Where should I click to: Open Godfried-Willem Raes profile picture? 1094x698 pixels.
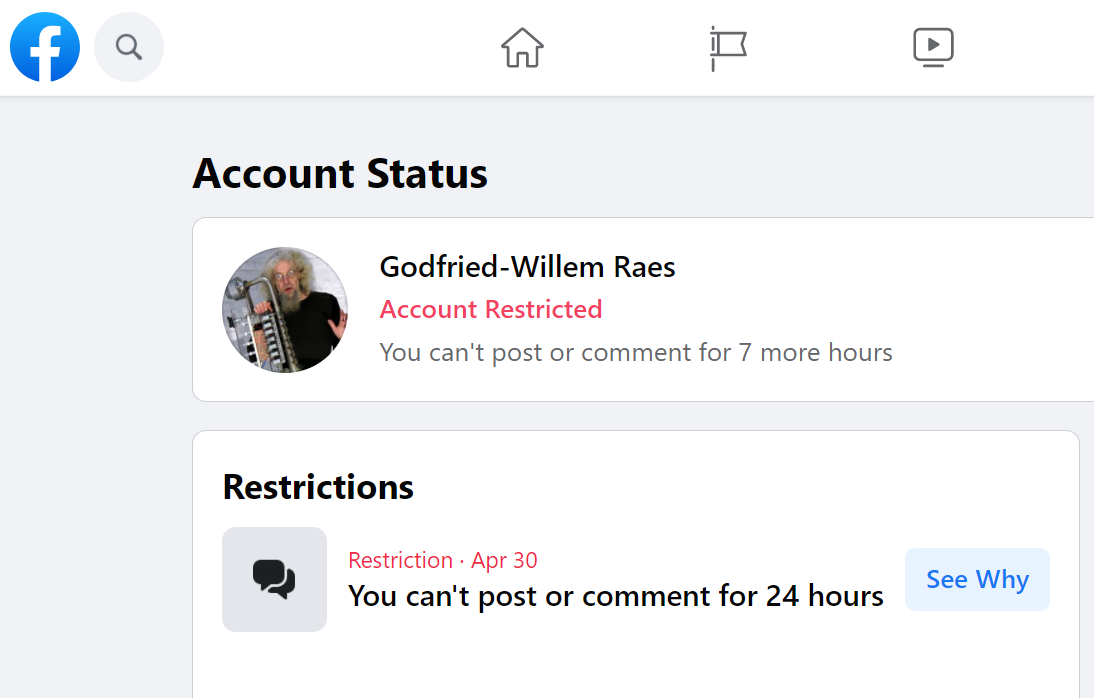pos(285,310)
